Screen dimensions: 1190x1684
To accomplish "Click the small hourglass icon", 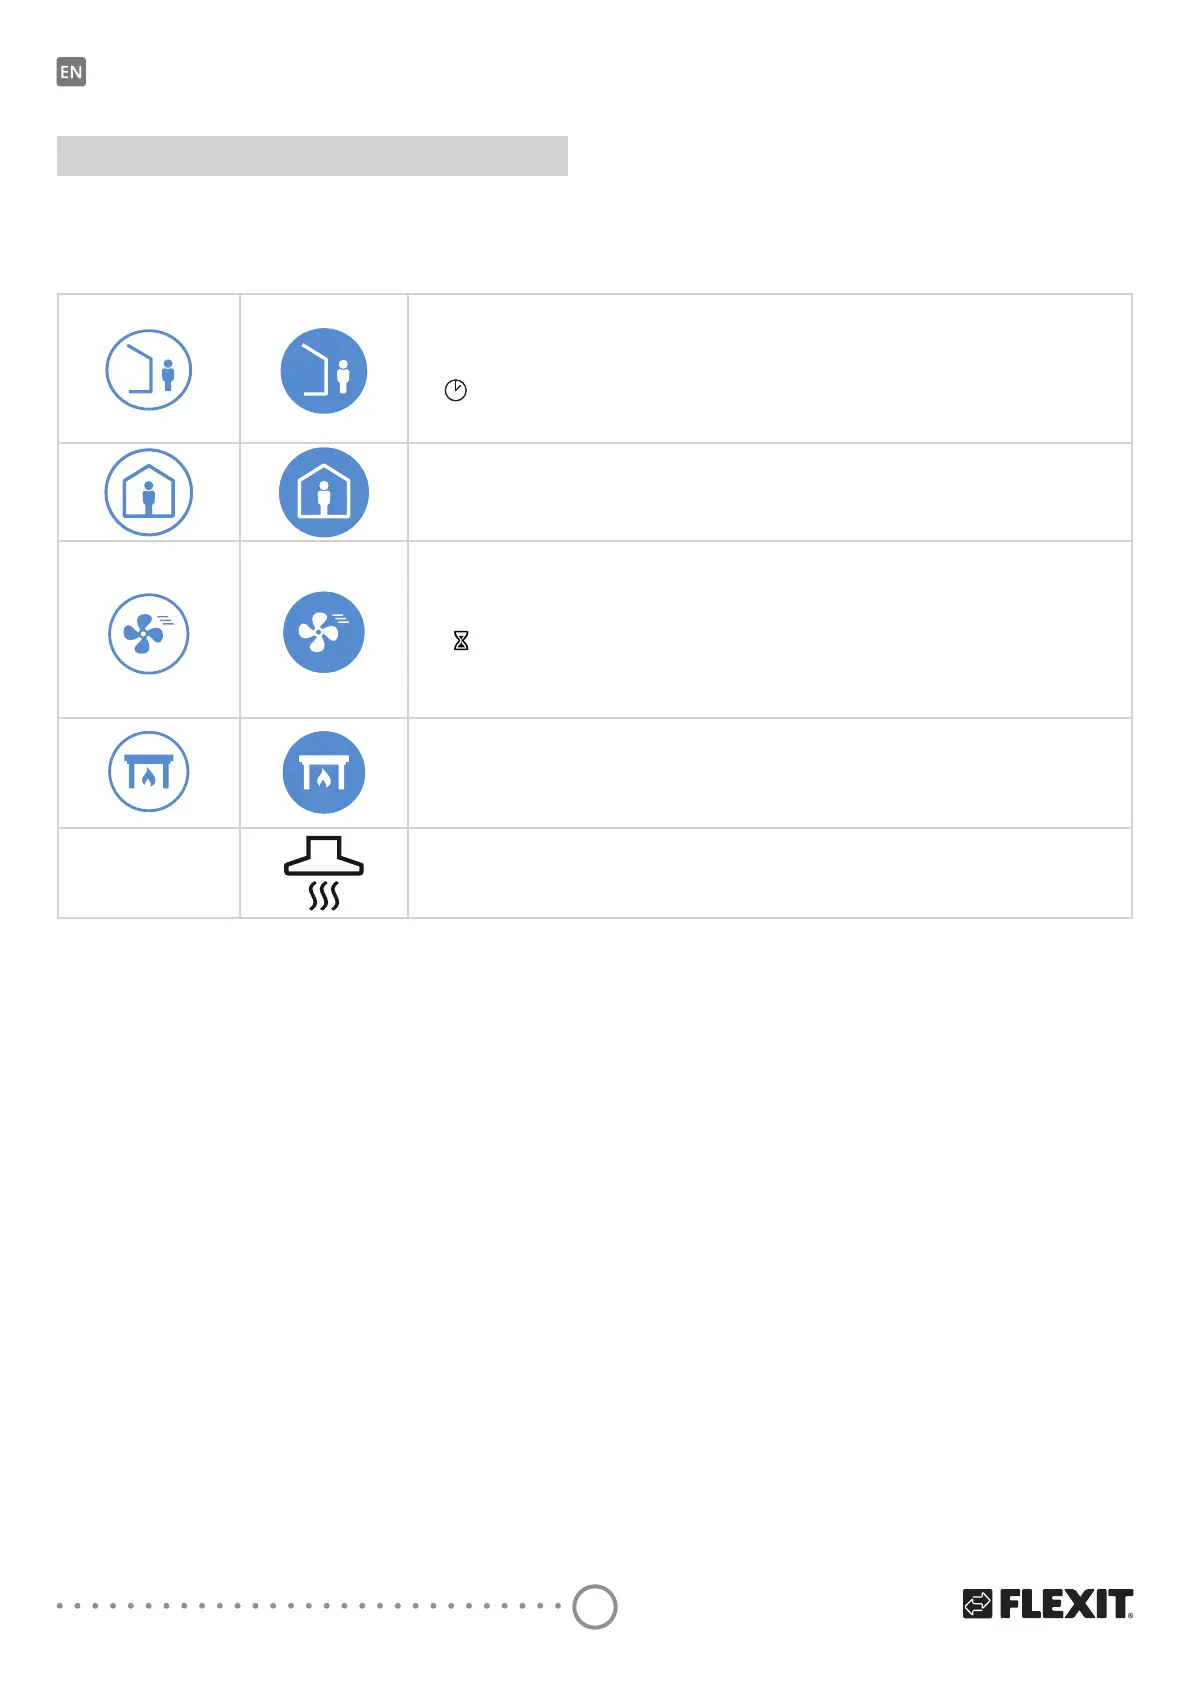I will tap(461, 640).
